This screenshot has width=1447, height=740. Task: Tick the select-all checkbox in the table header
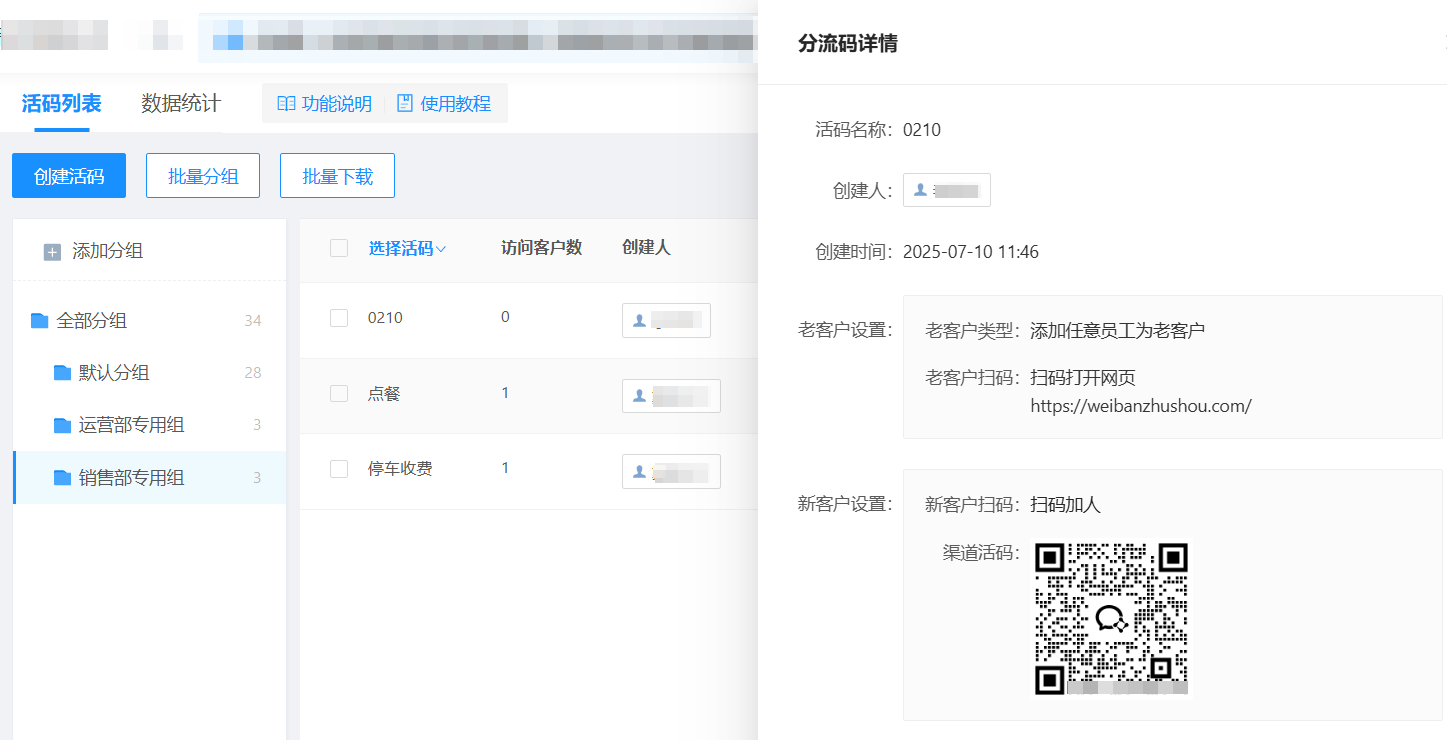pos(339,248)
